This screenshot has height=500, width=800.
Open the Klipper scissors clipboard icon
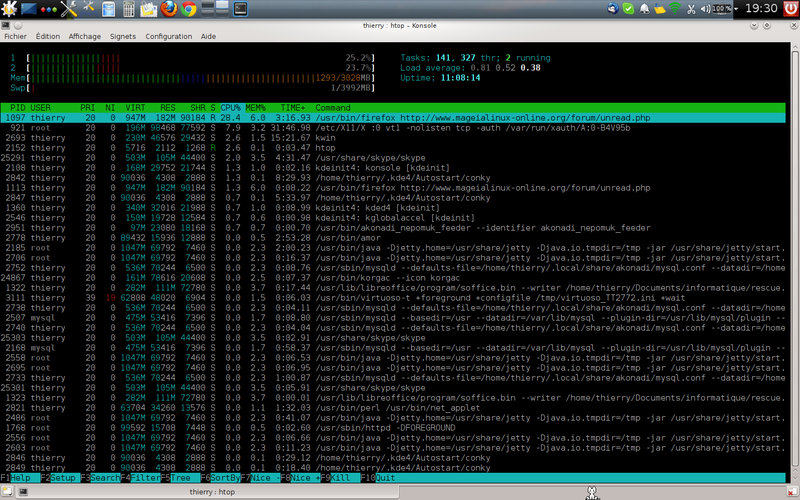point(691,9)
